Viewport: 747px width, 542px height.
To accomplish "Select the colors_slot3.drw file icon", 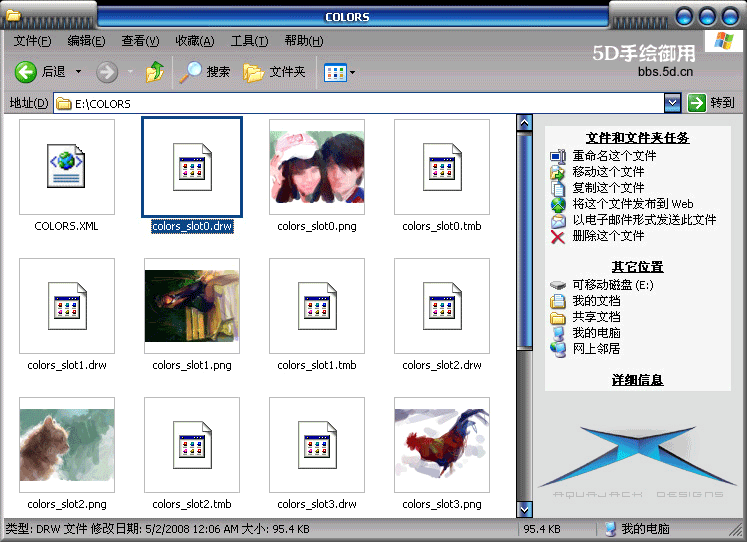I will 317,445.
